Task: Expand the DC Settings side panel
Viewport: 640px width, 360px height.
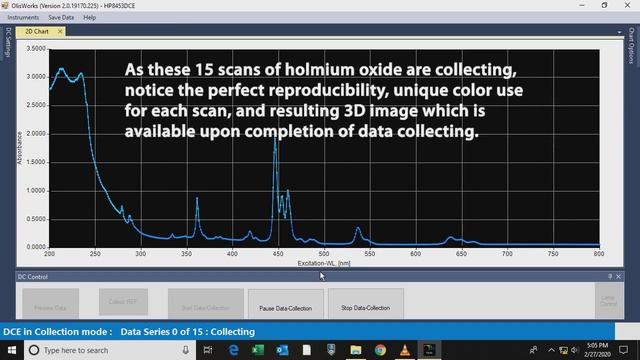Action: (8, 42)
